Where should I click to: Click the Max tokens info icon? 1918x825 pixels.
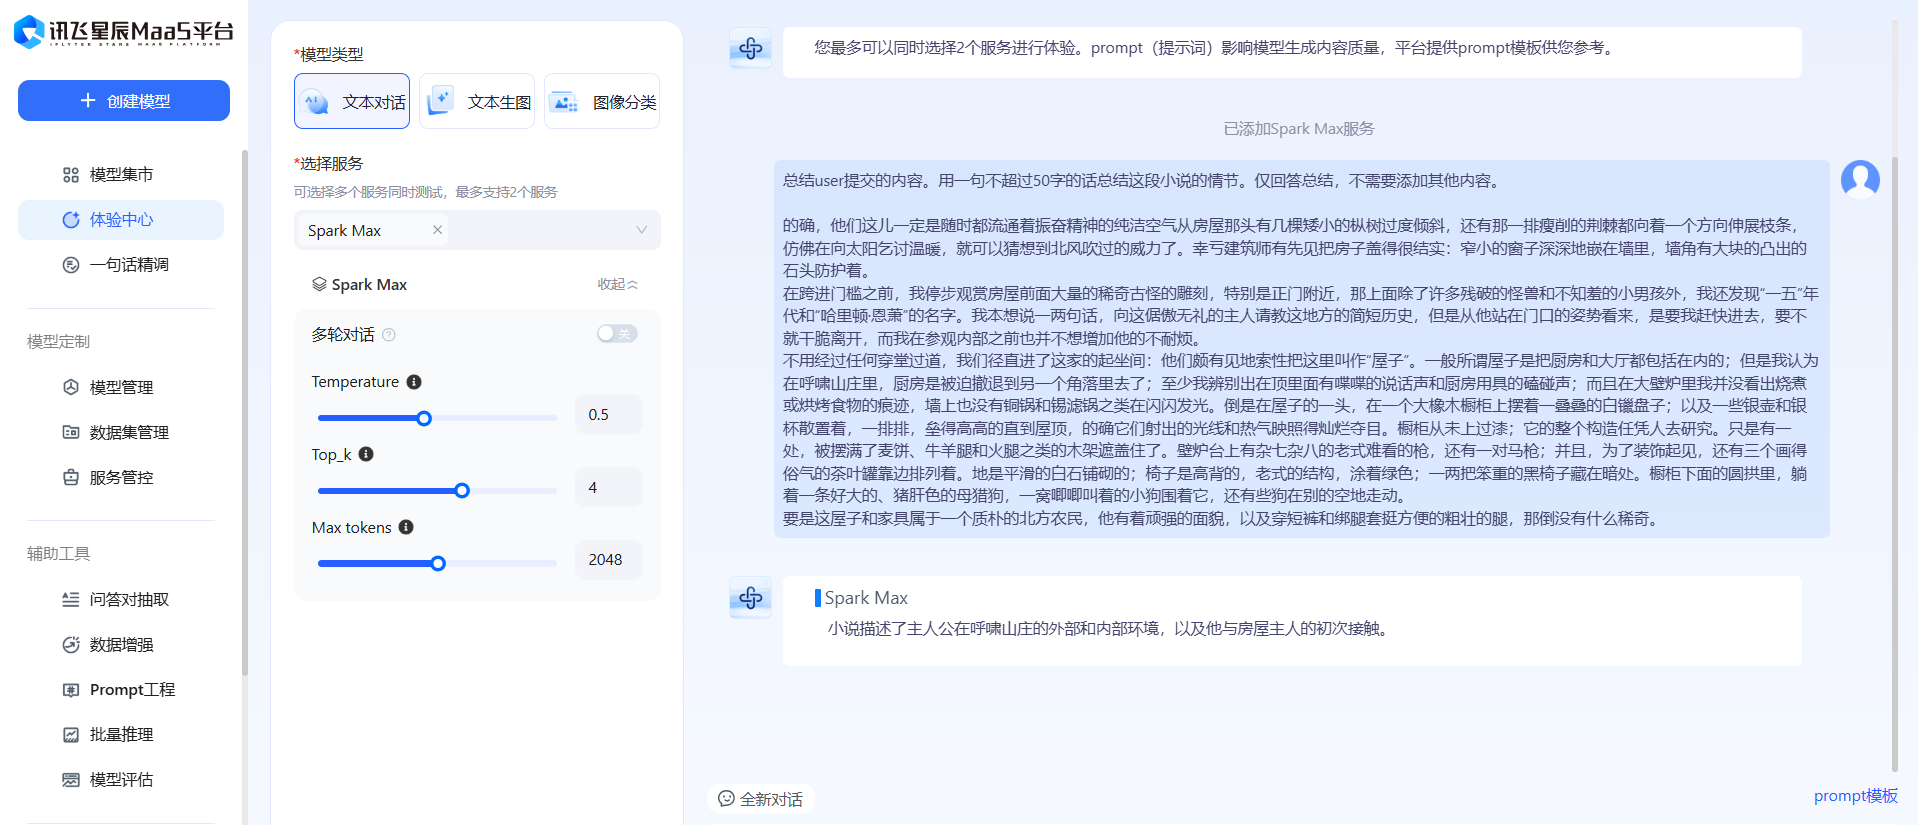pyautogui.click(x=406, y=527)
